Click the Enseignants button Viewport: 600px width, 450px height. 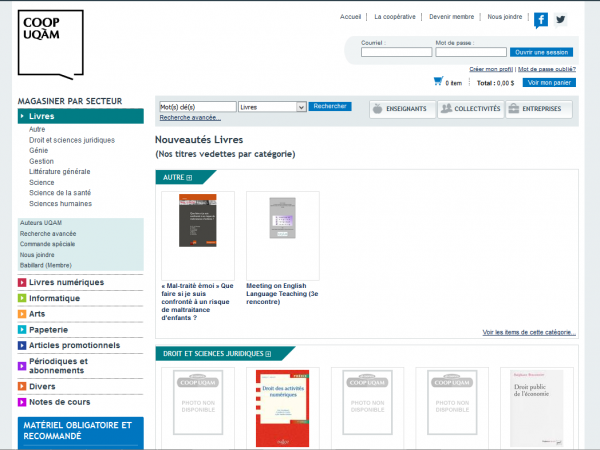click(402, 109)
